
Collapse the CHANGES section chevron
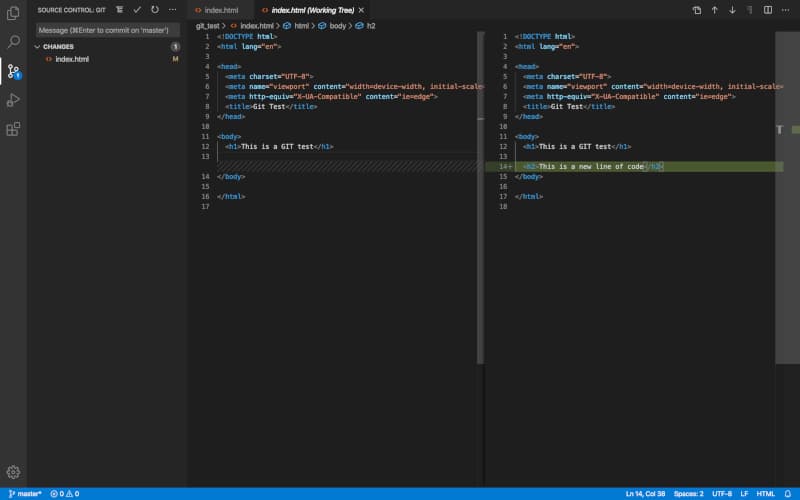37,46
